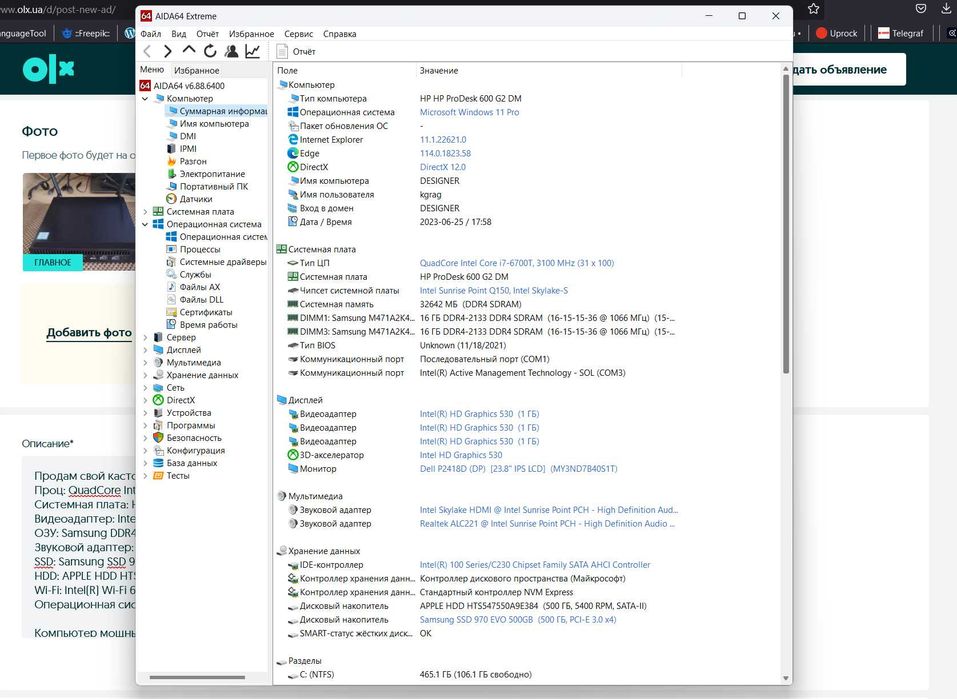Select the Электропитание tree item

coord(212,174)
